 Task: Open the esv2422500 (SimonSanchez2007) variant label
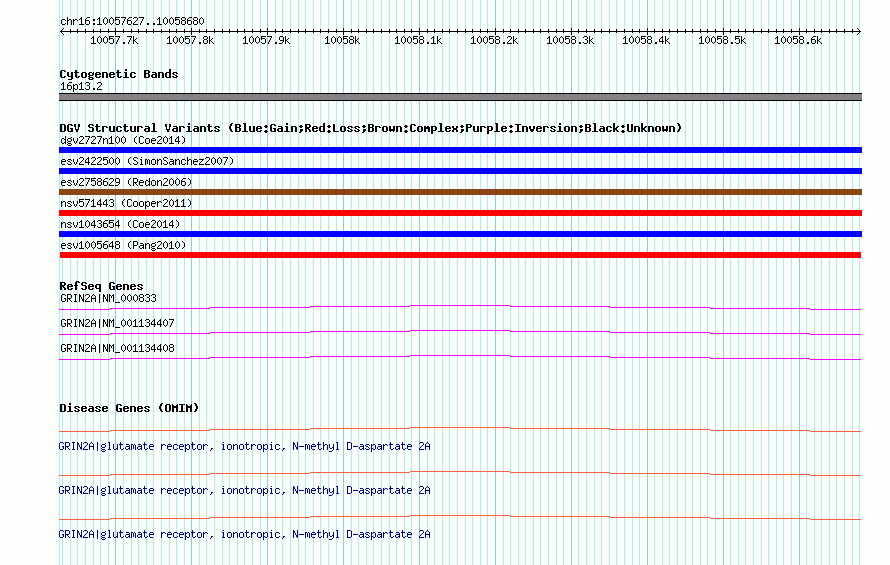click(x=147, y=161)
